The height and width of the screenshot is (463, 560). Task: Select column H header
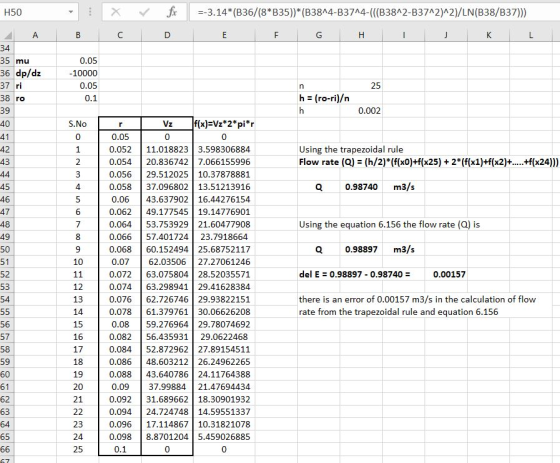point(361,35)
